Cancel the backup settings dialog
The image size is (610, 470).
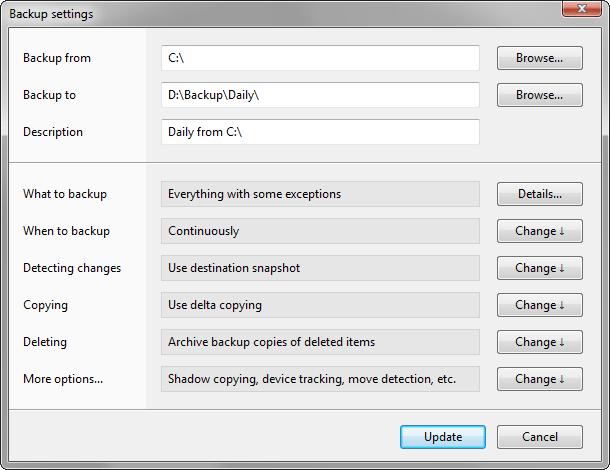click(539, 437)
